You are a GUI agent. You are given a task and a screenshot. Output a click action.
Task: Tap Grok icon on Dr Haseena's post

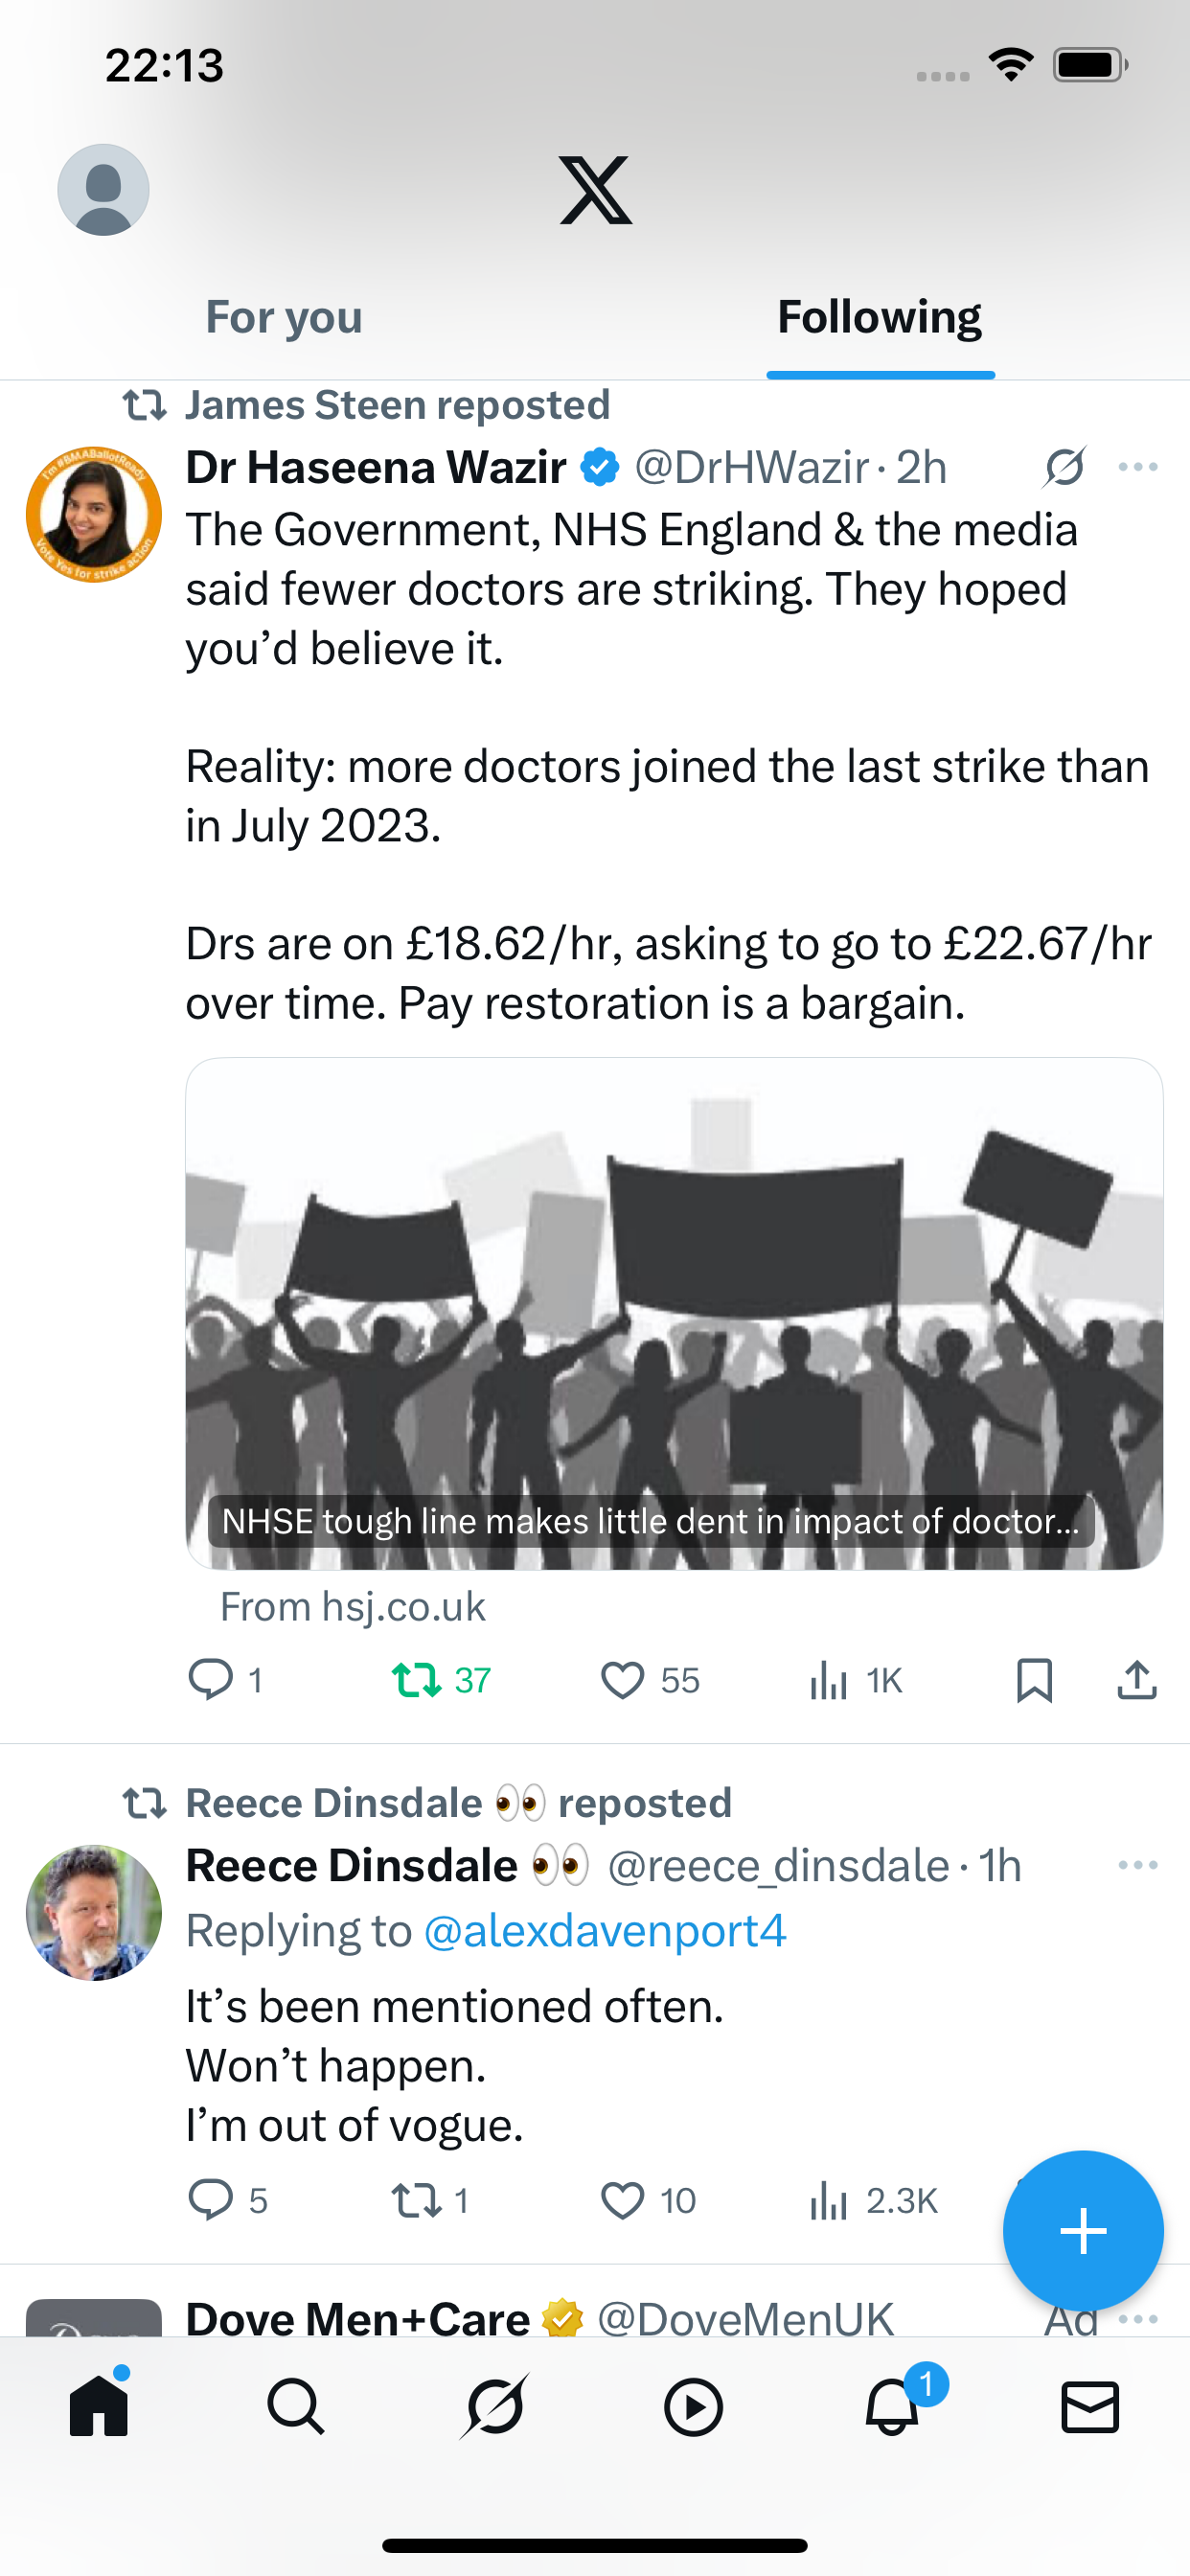tap(1064, 467)
